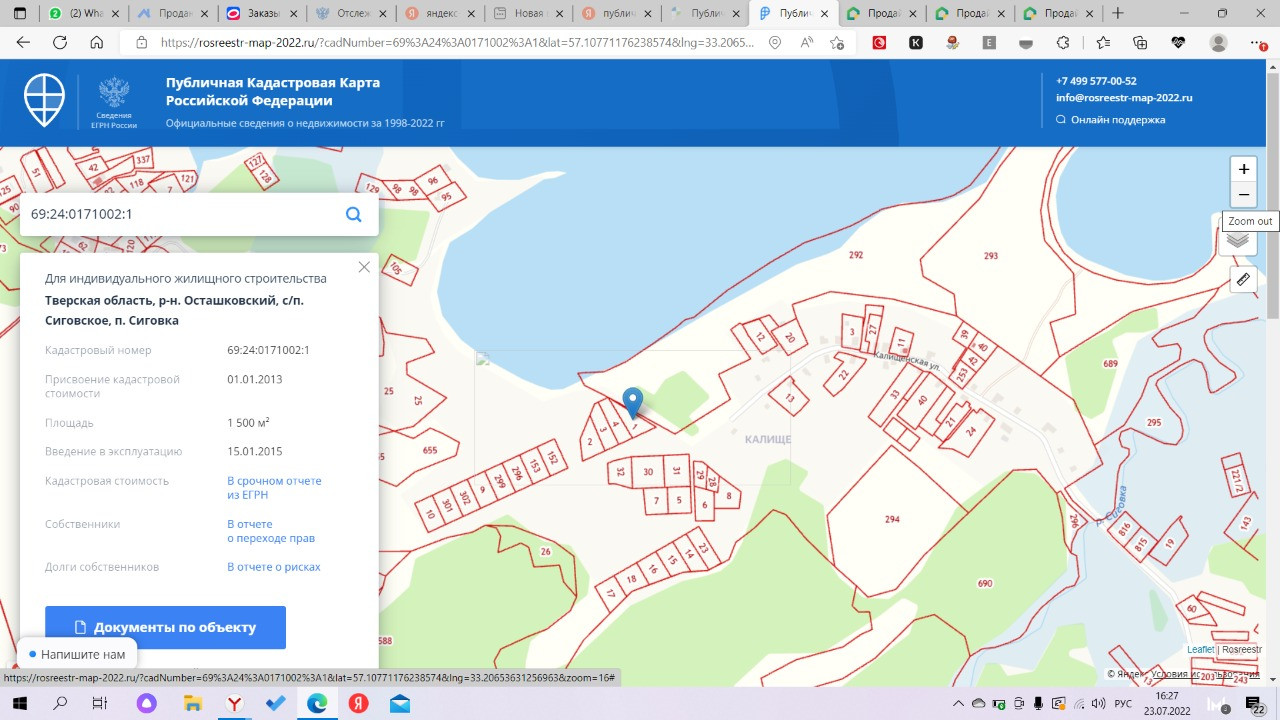Open В отчете о рисках link
This screenshot has height=720, width=1280.
(274, 567)
